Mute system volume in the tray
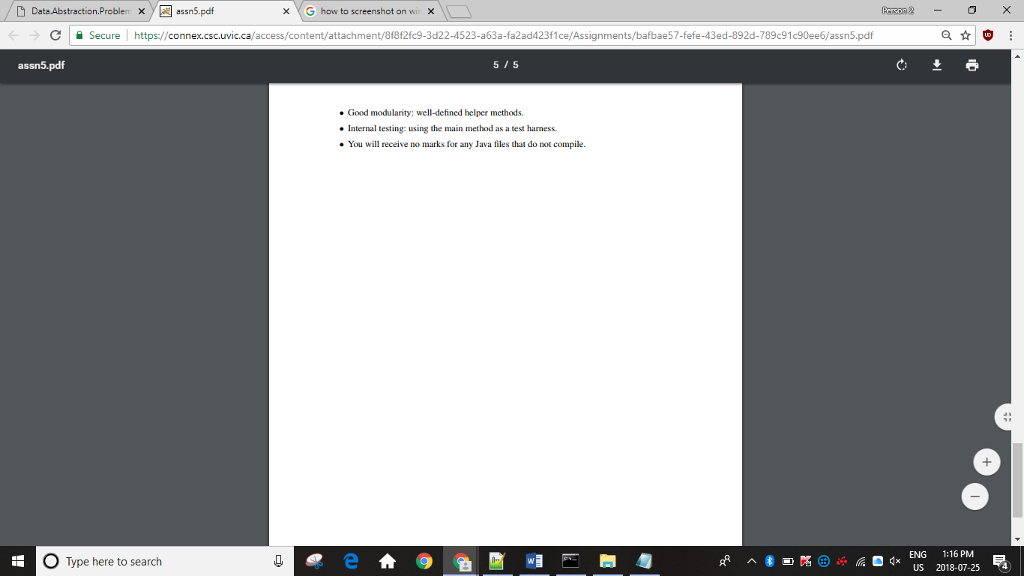This screenshot has width=1024, height=576. (895, 560)
